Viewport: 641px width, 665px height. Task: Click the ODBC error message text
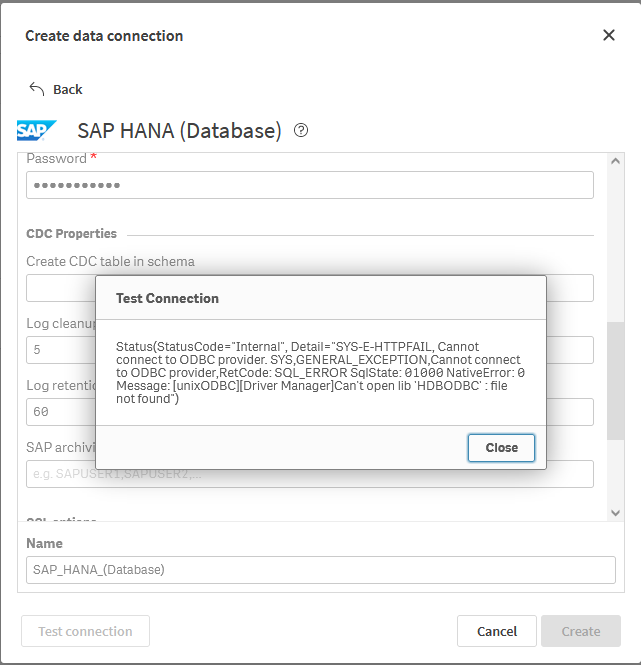click(320, 372)
